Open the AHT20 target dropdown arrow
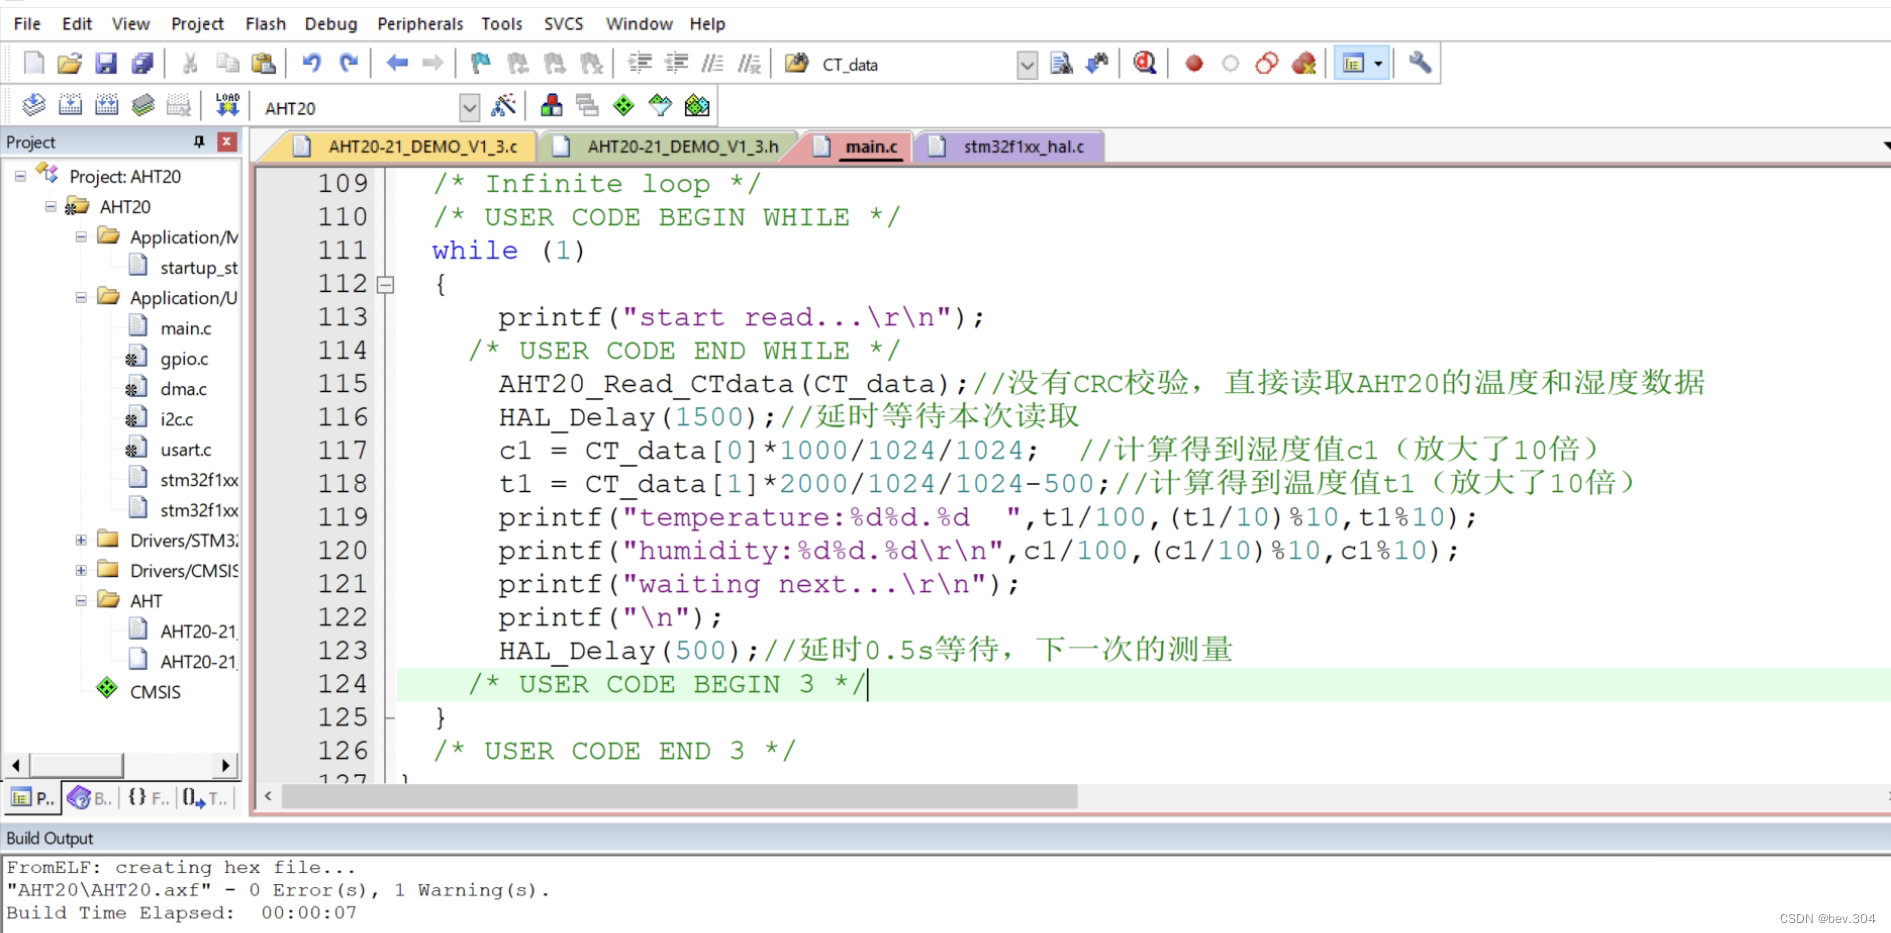Image resolution: width=1891 pixels, height=933 pixels. [469, 107]
